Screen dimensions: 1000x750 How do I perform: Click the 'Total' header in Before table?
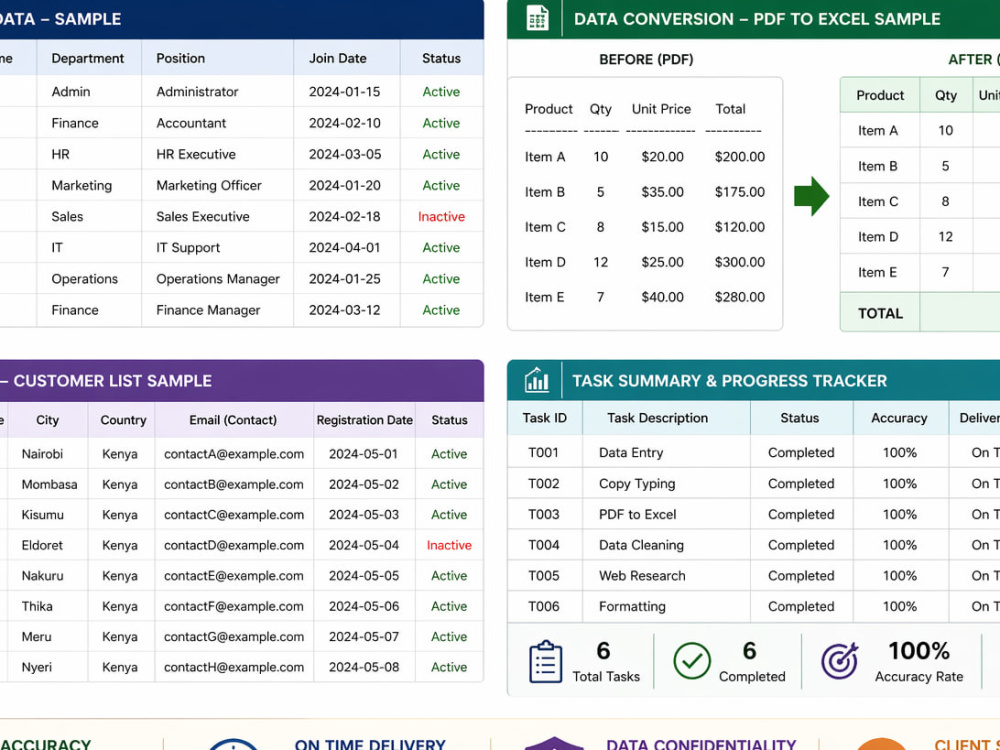[730, 109]
